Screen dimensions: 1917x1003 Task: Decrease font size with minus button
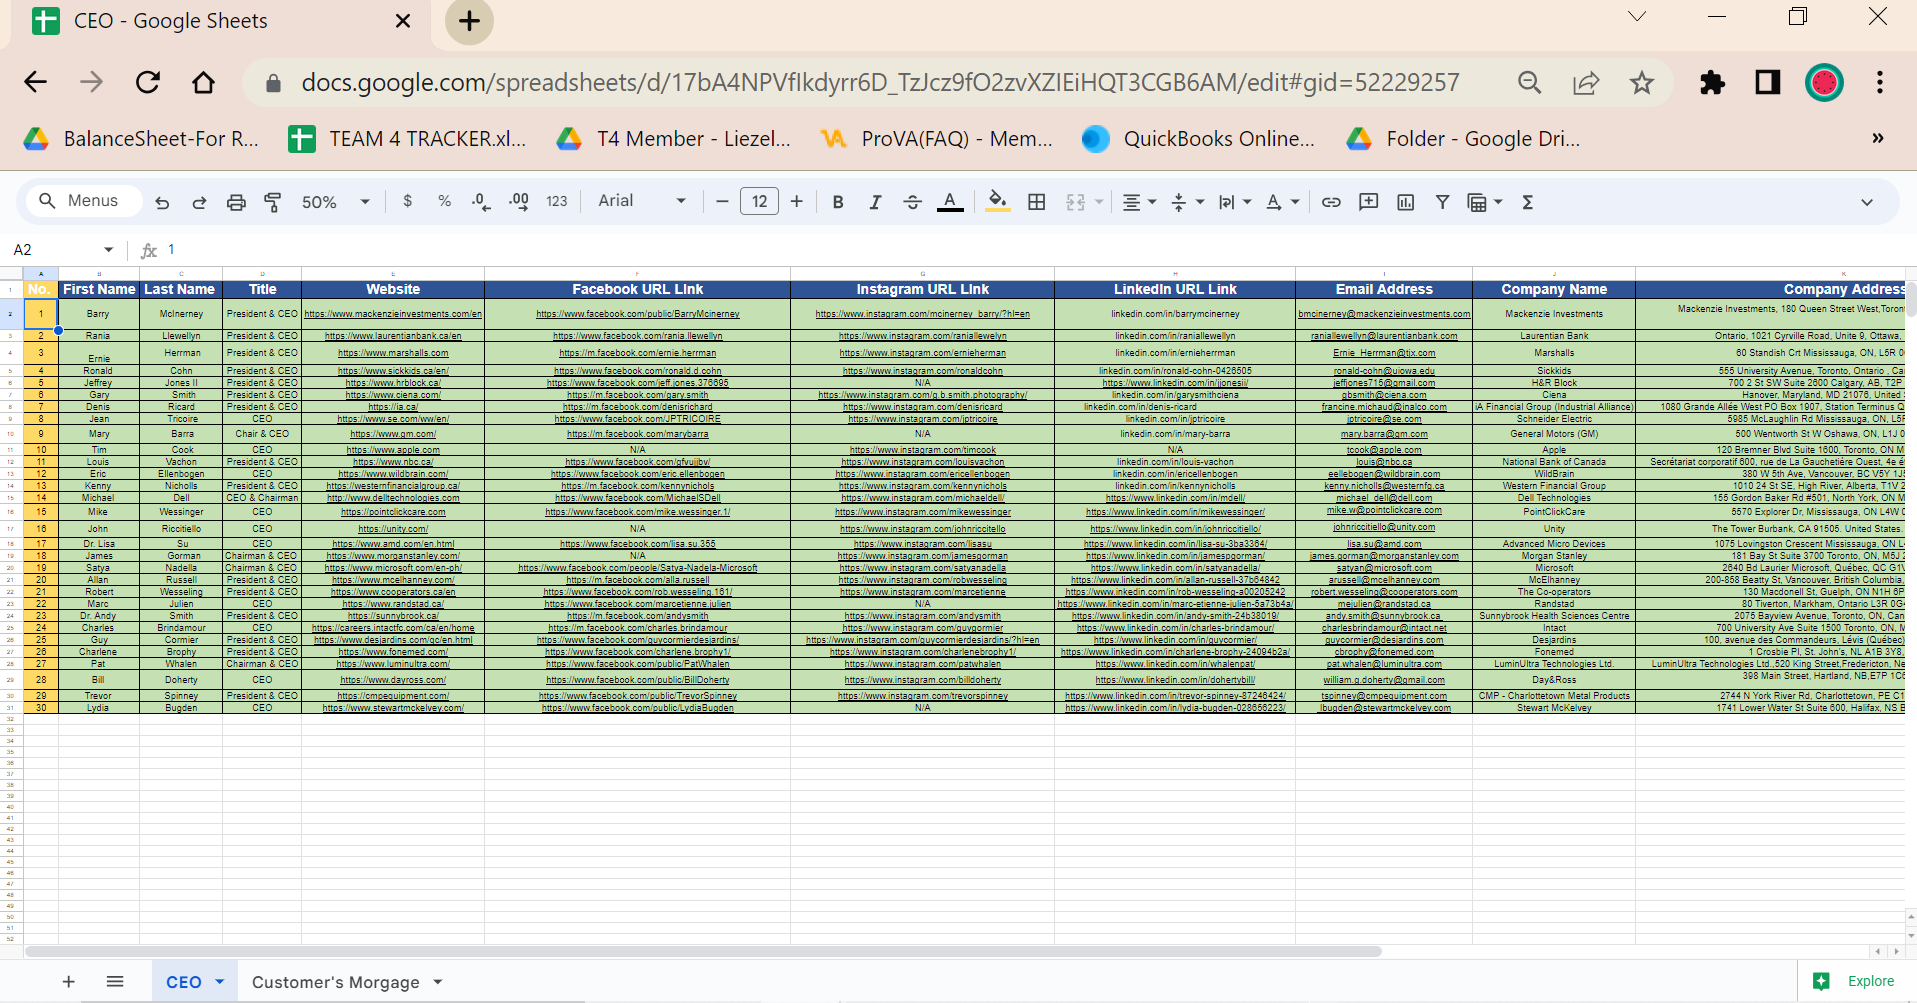click(x=722, y=202)
